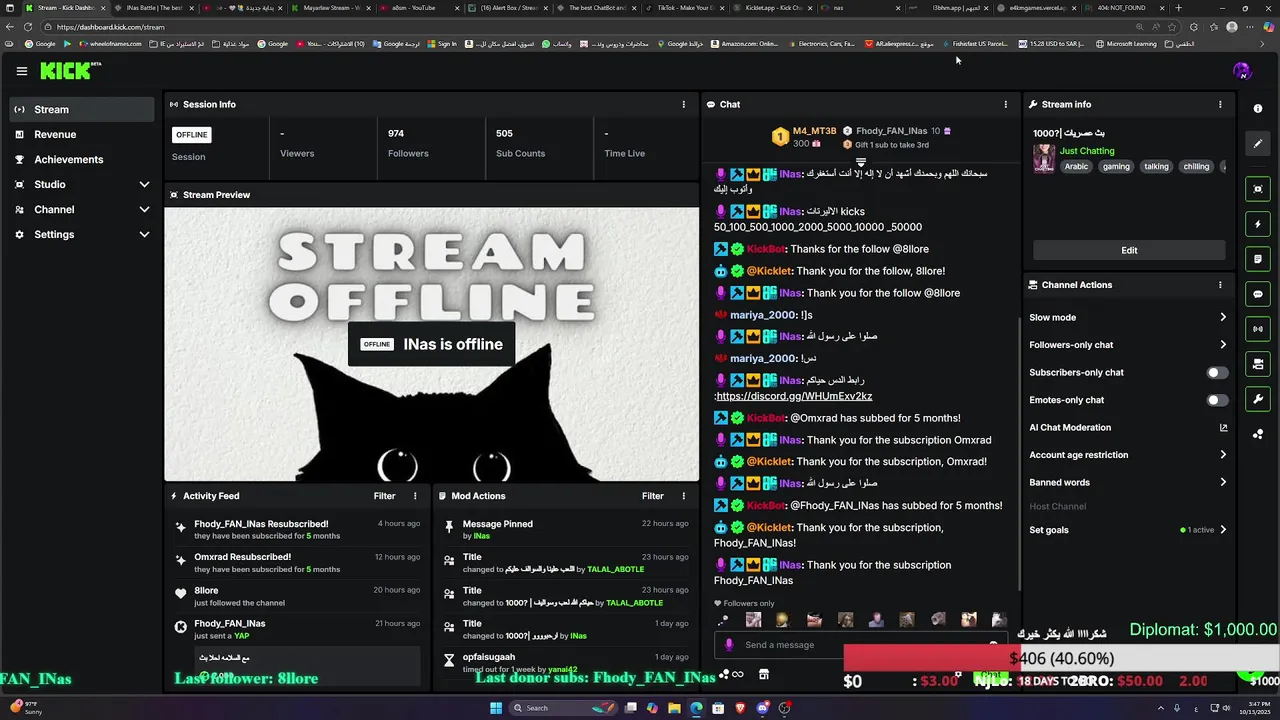Open the user profile avatar menu

coord(1242,71)
